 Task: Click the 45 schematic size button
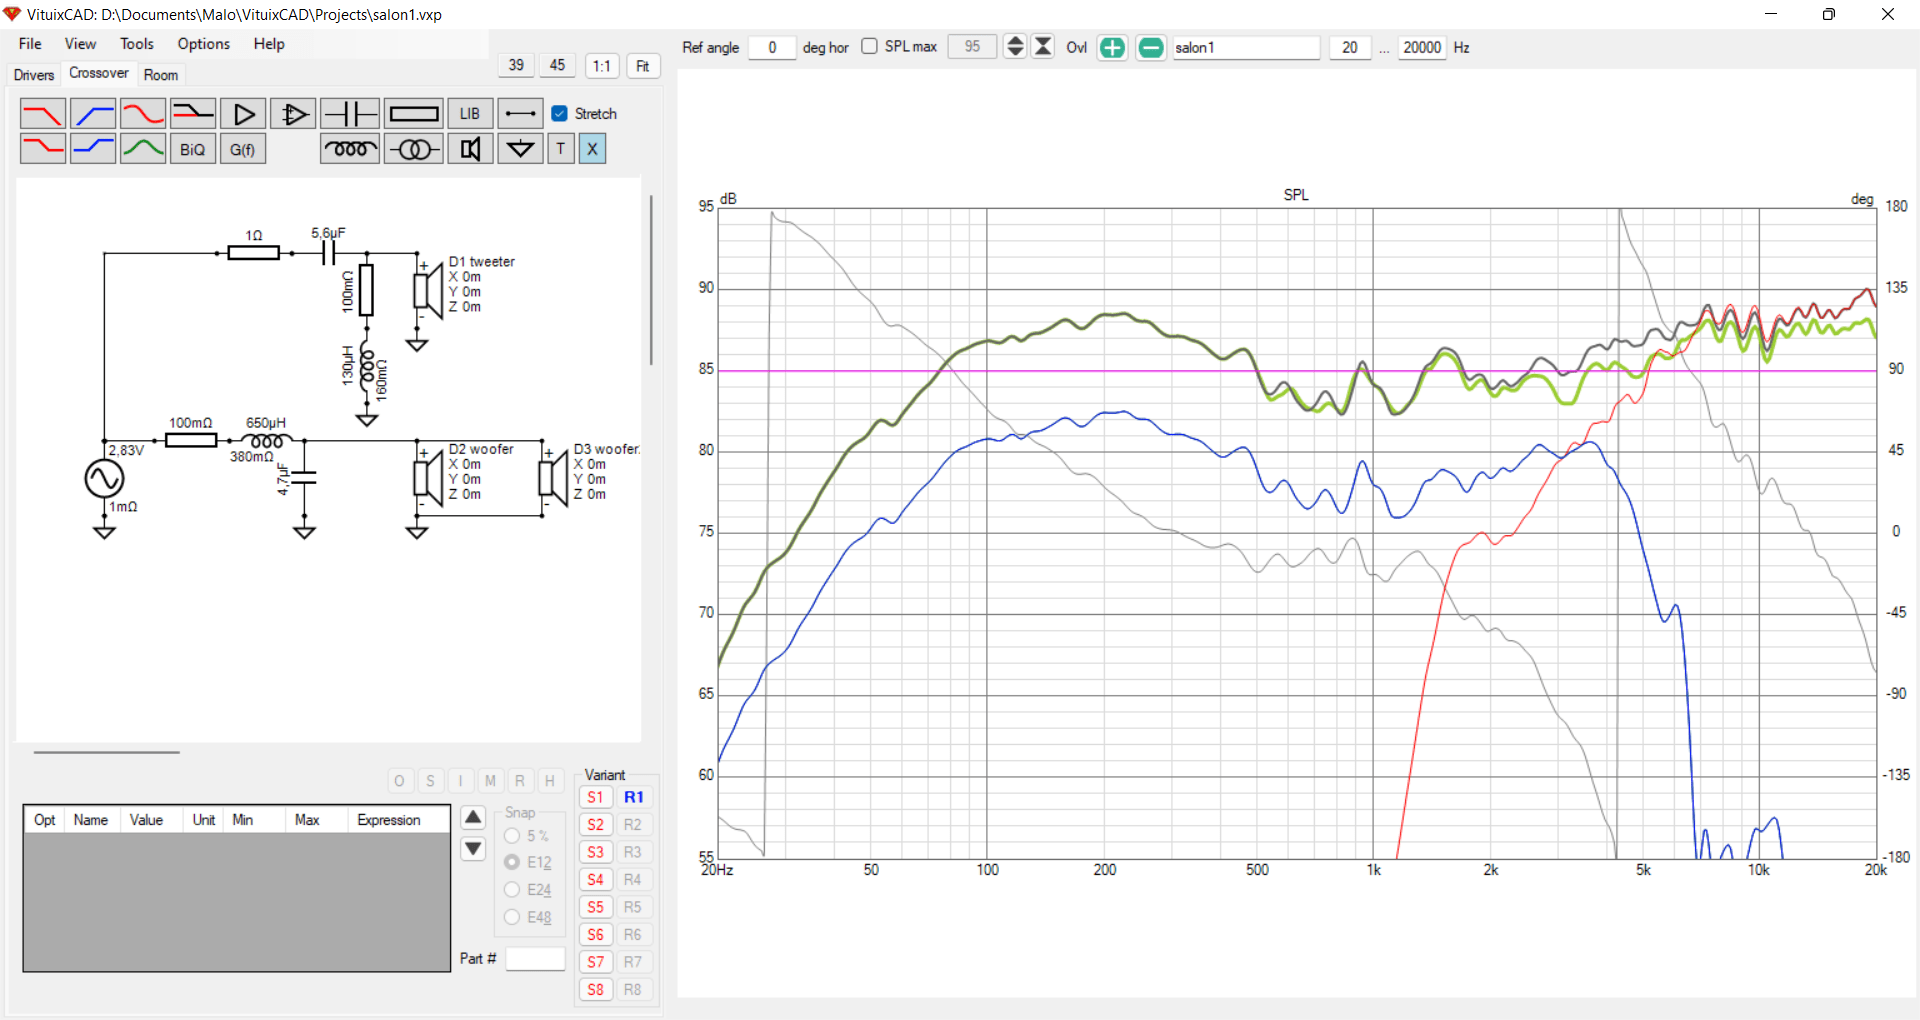click(558, 66)
